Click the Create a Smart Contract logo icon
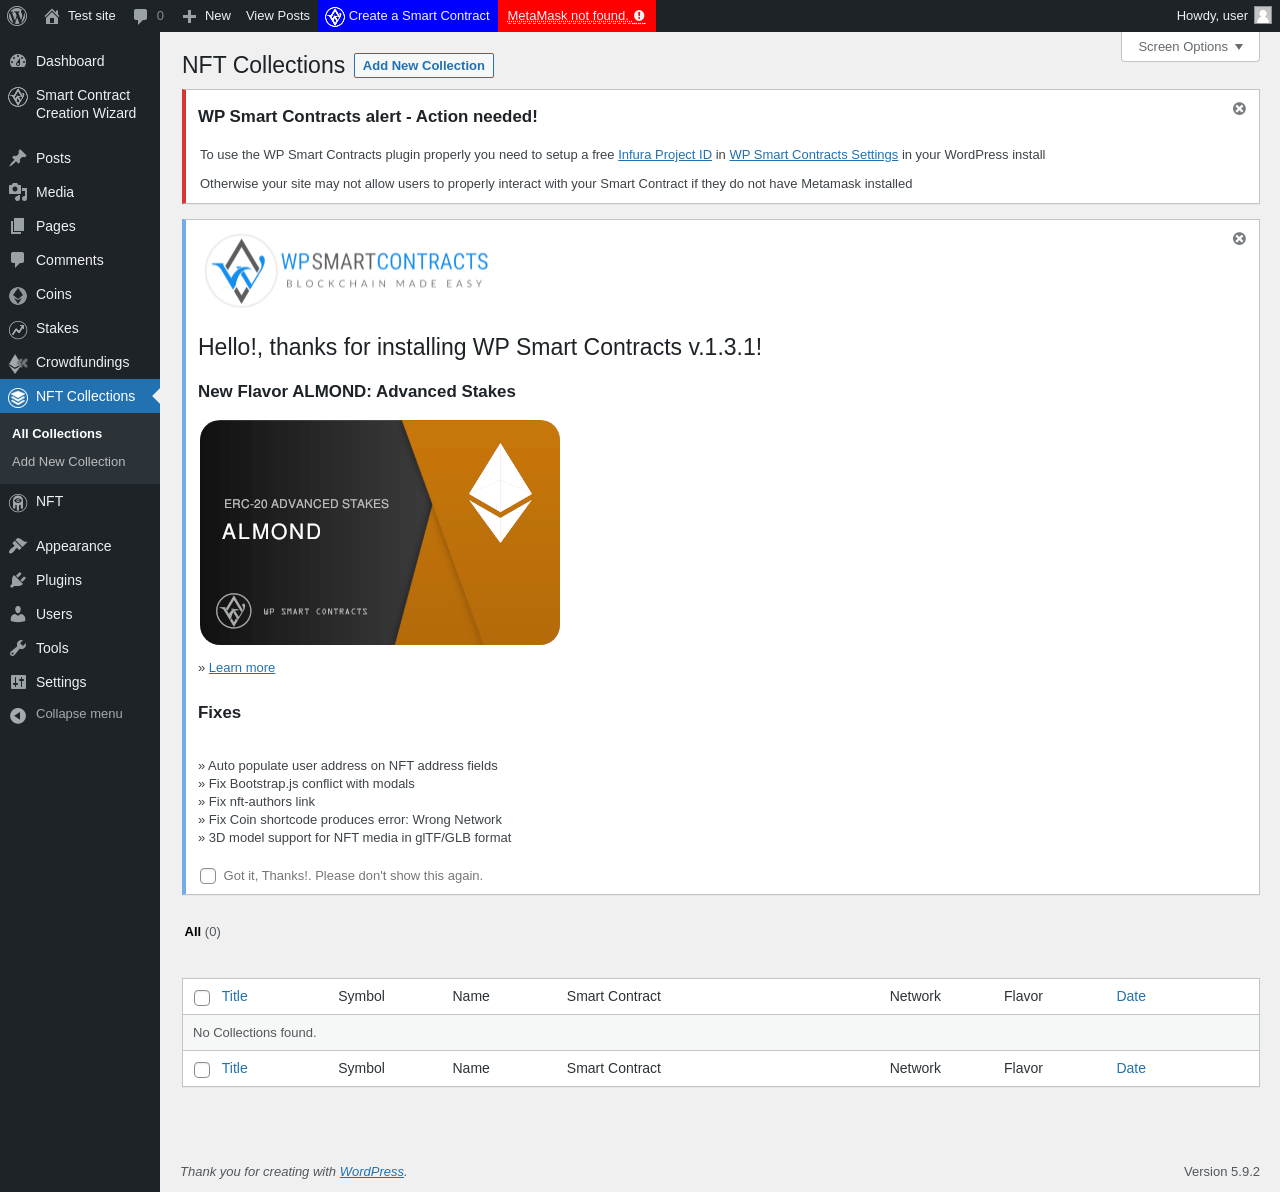The width and height of the screenshot is (1280, 1192). [x=335, y=16]
